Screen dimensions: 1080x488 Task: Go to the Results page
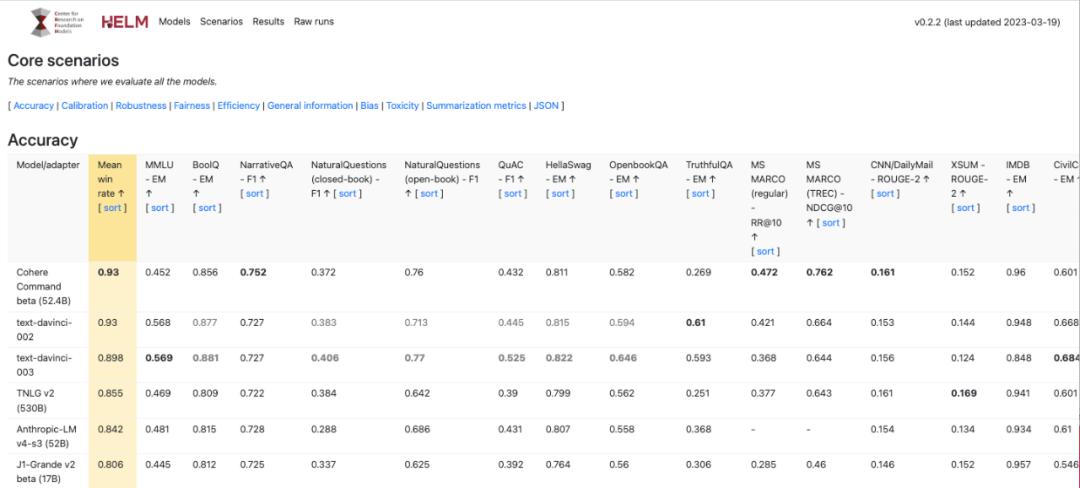pyautogui.click(x=268, y=22)
